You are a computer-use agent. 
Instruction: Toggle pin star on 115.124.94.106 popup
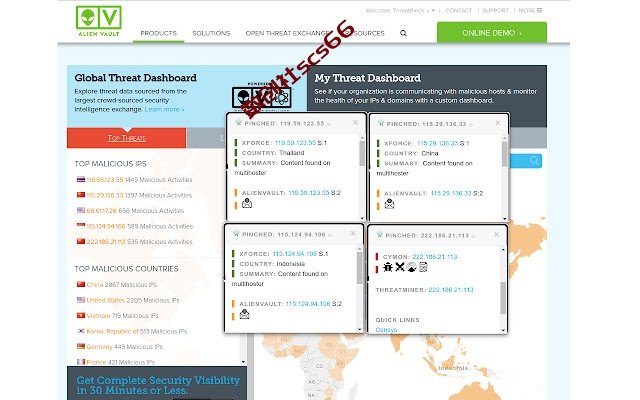click(x=330, y=235)
